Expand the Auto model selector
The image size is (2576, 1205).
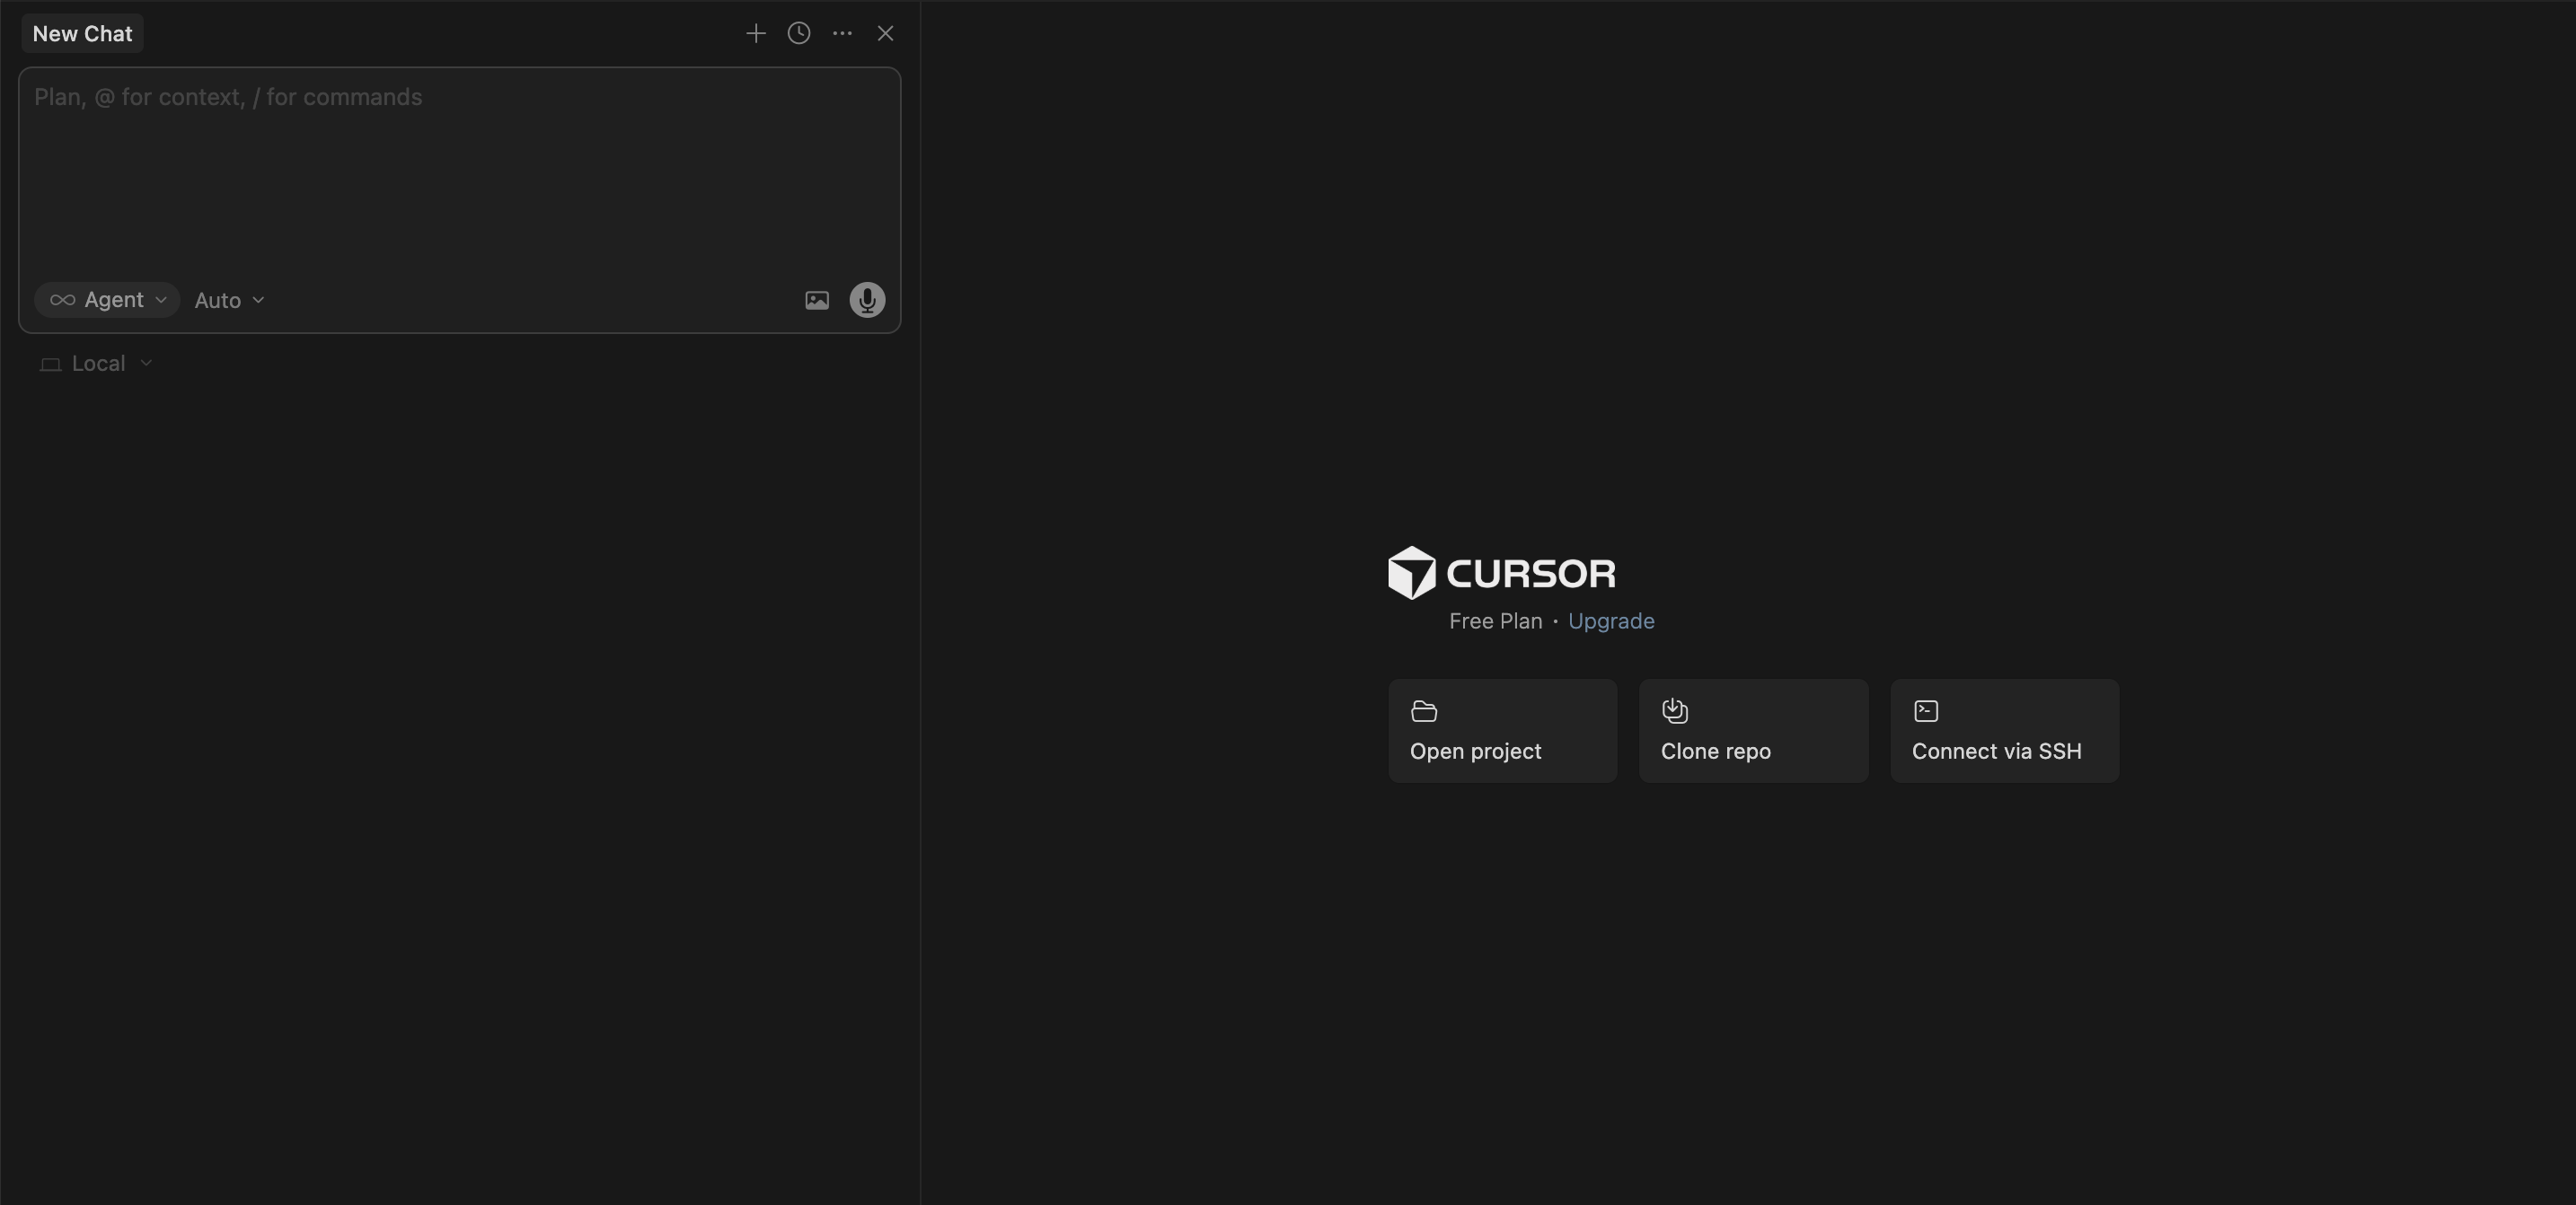pos(229,300)
